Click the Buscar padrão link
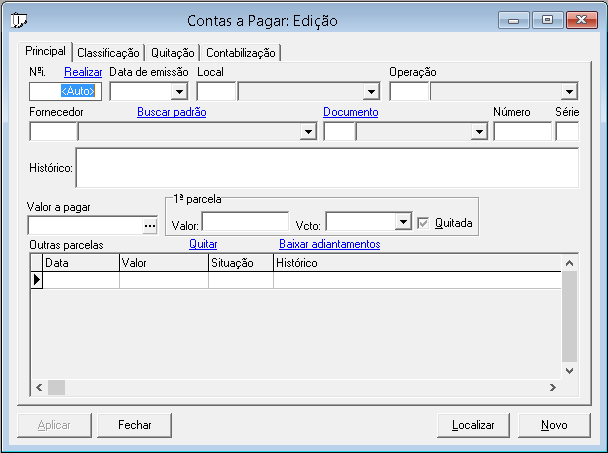The width and height of the screenshot is (608, 453). (171, 112)
